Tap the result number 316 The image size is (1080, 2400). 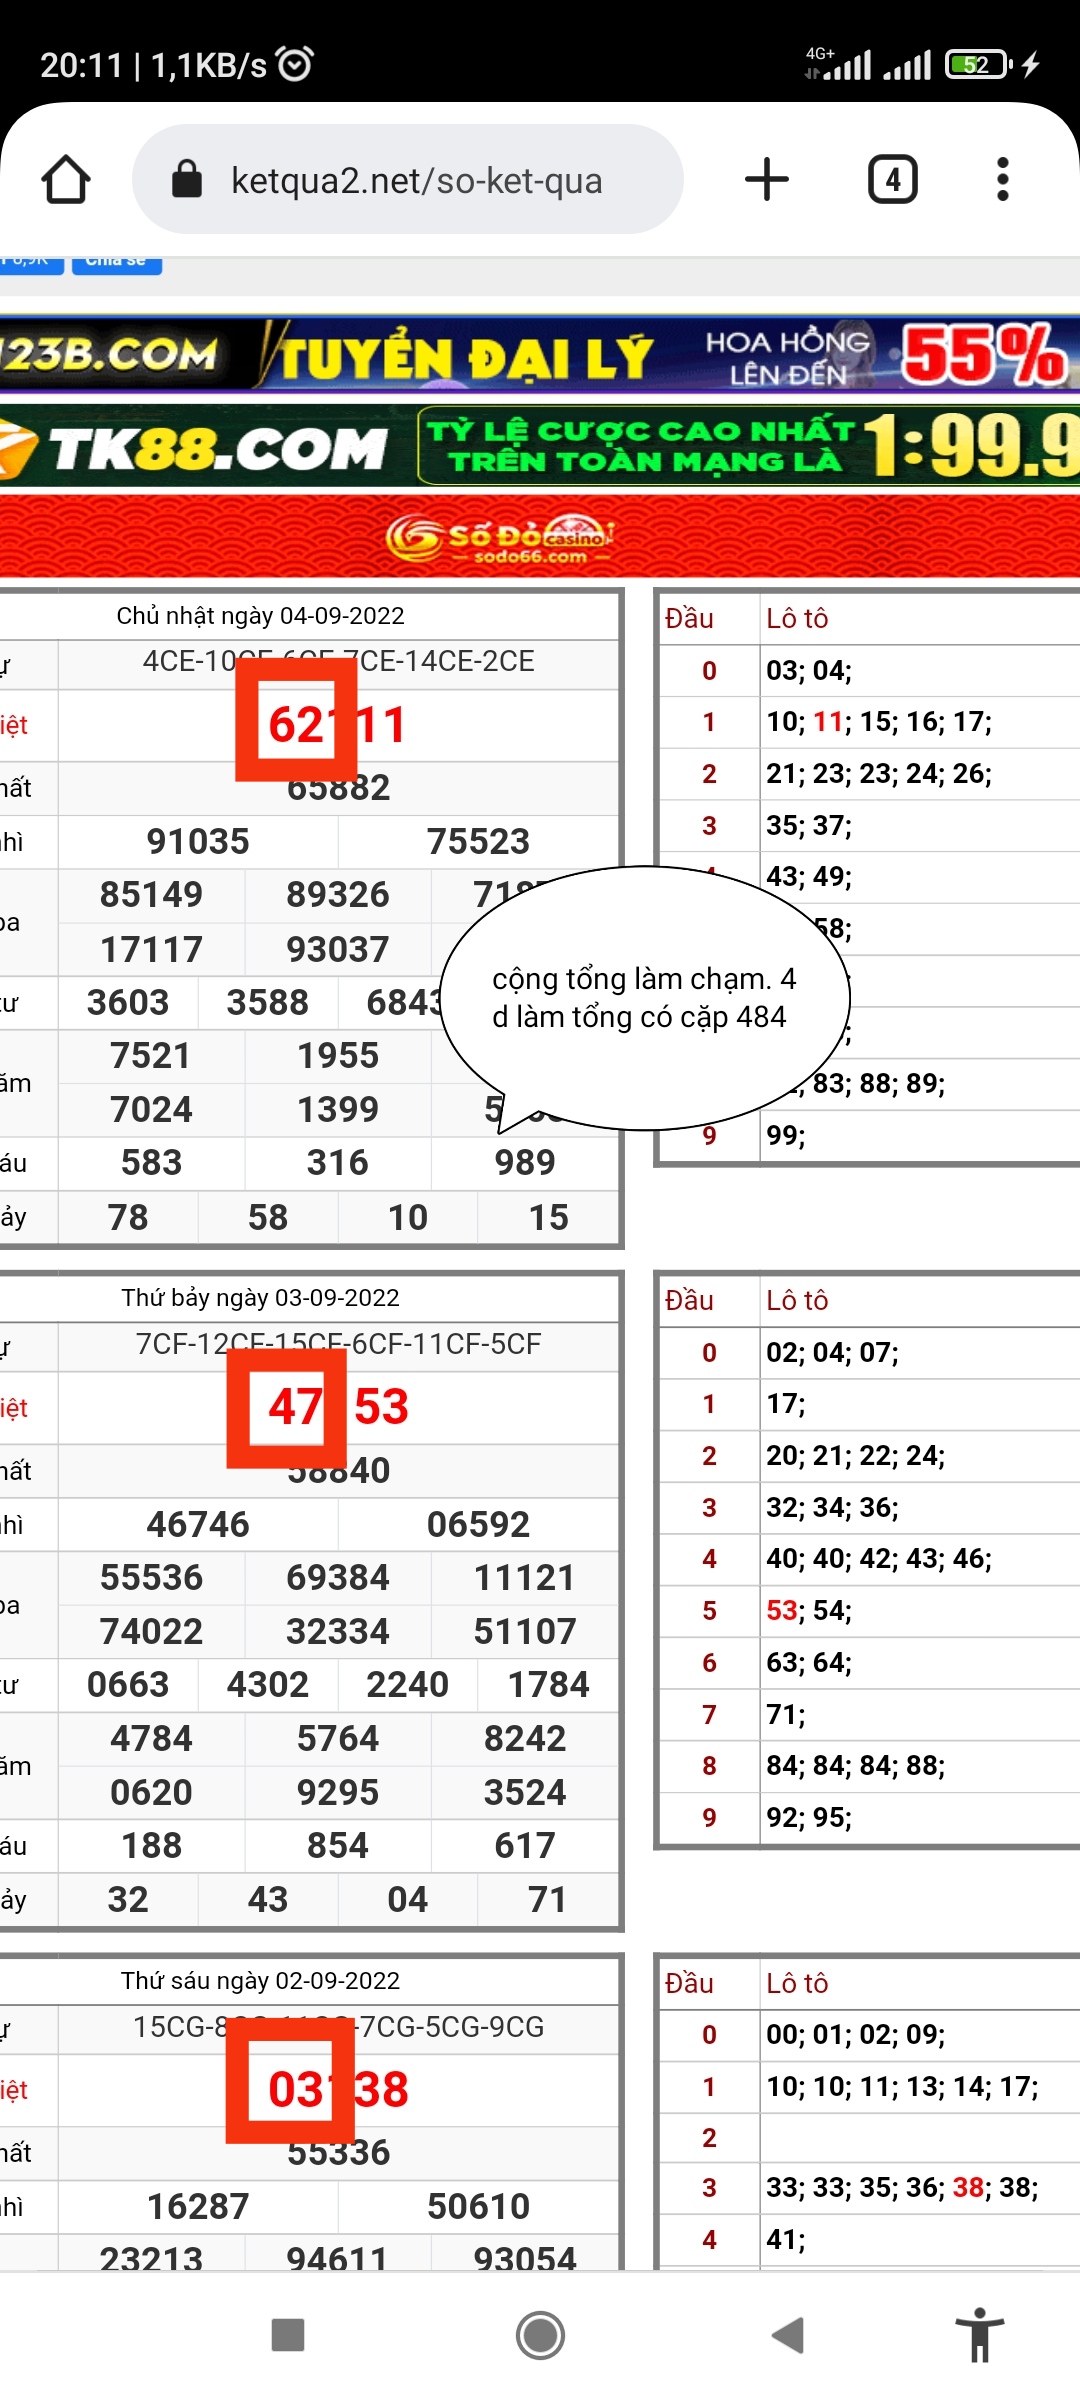point(338,1163)
